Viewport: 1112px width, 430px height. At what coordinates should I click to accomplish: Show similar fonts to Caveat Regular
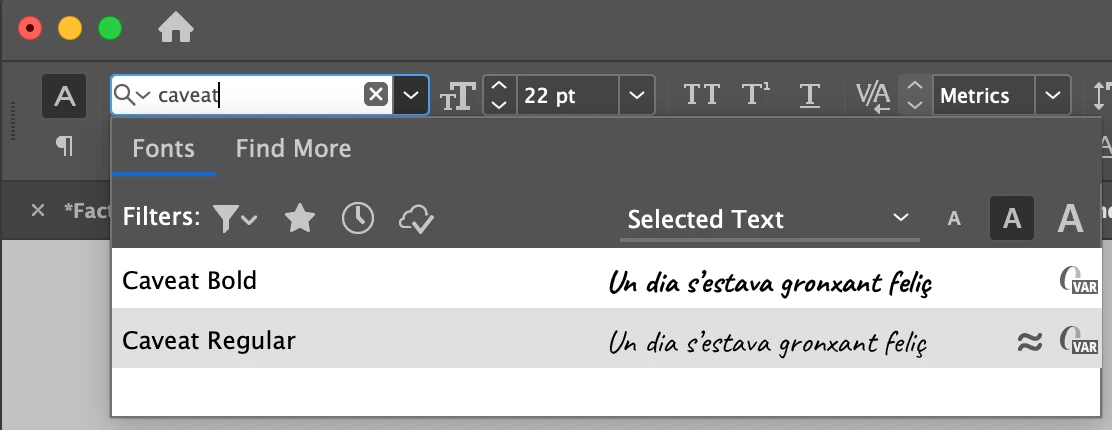[x=1029, y=342]
